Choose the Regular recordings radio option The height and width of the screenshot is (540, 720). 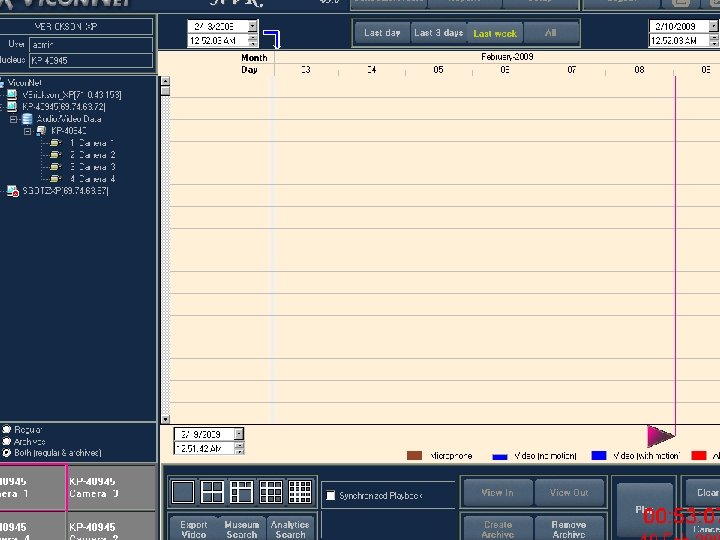(x=6, y=429)
